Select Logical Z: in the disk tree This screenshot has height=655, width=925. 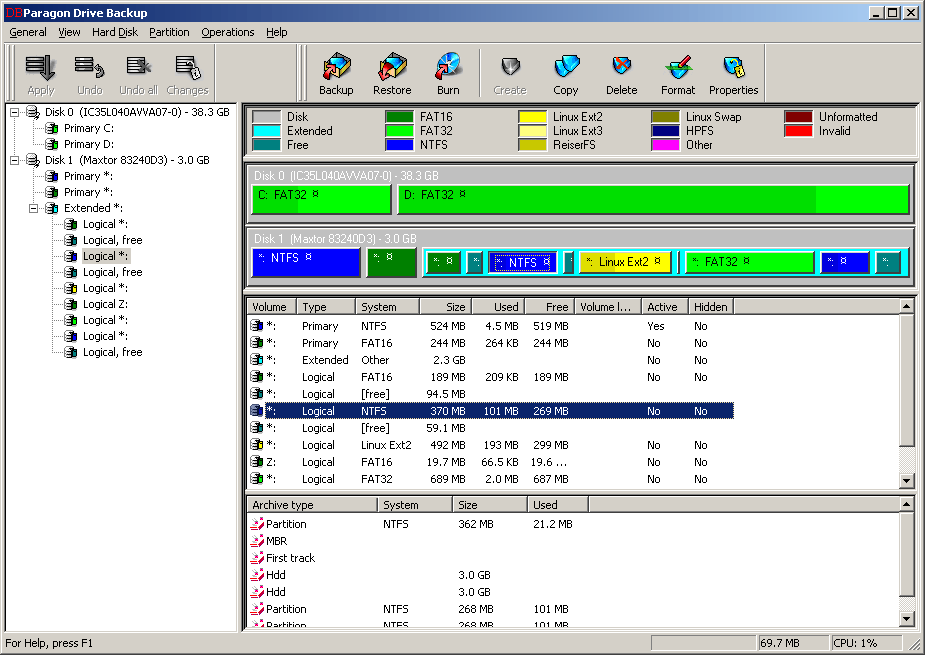tap(105, 304)
